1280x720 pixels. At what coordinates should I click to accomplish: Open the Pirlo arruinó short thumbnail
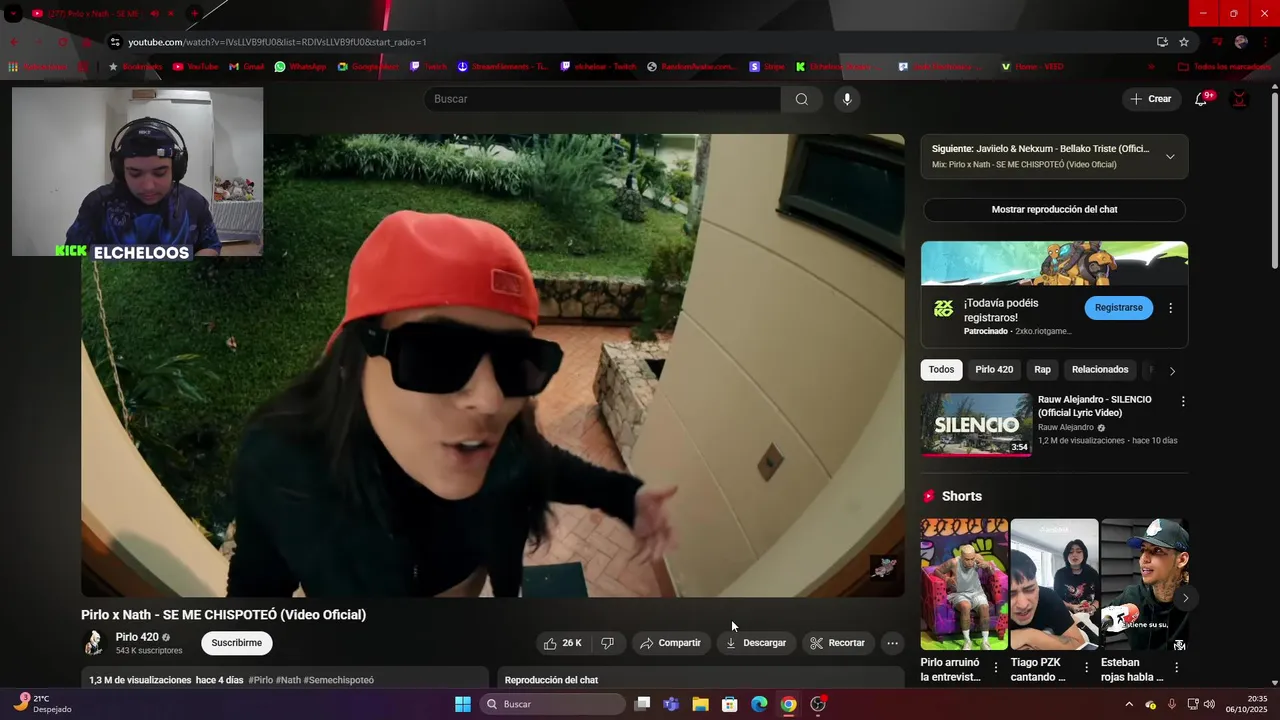(964, 584)
